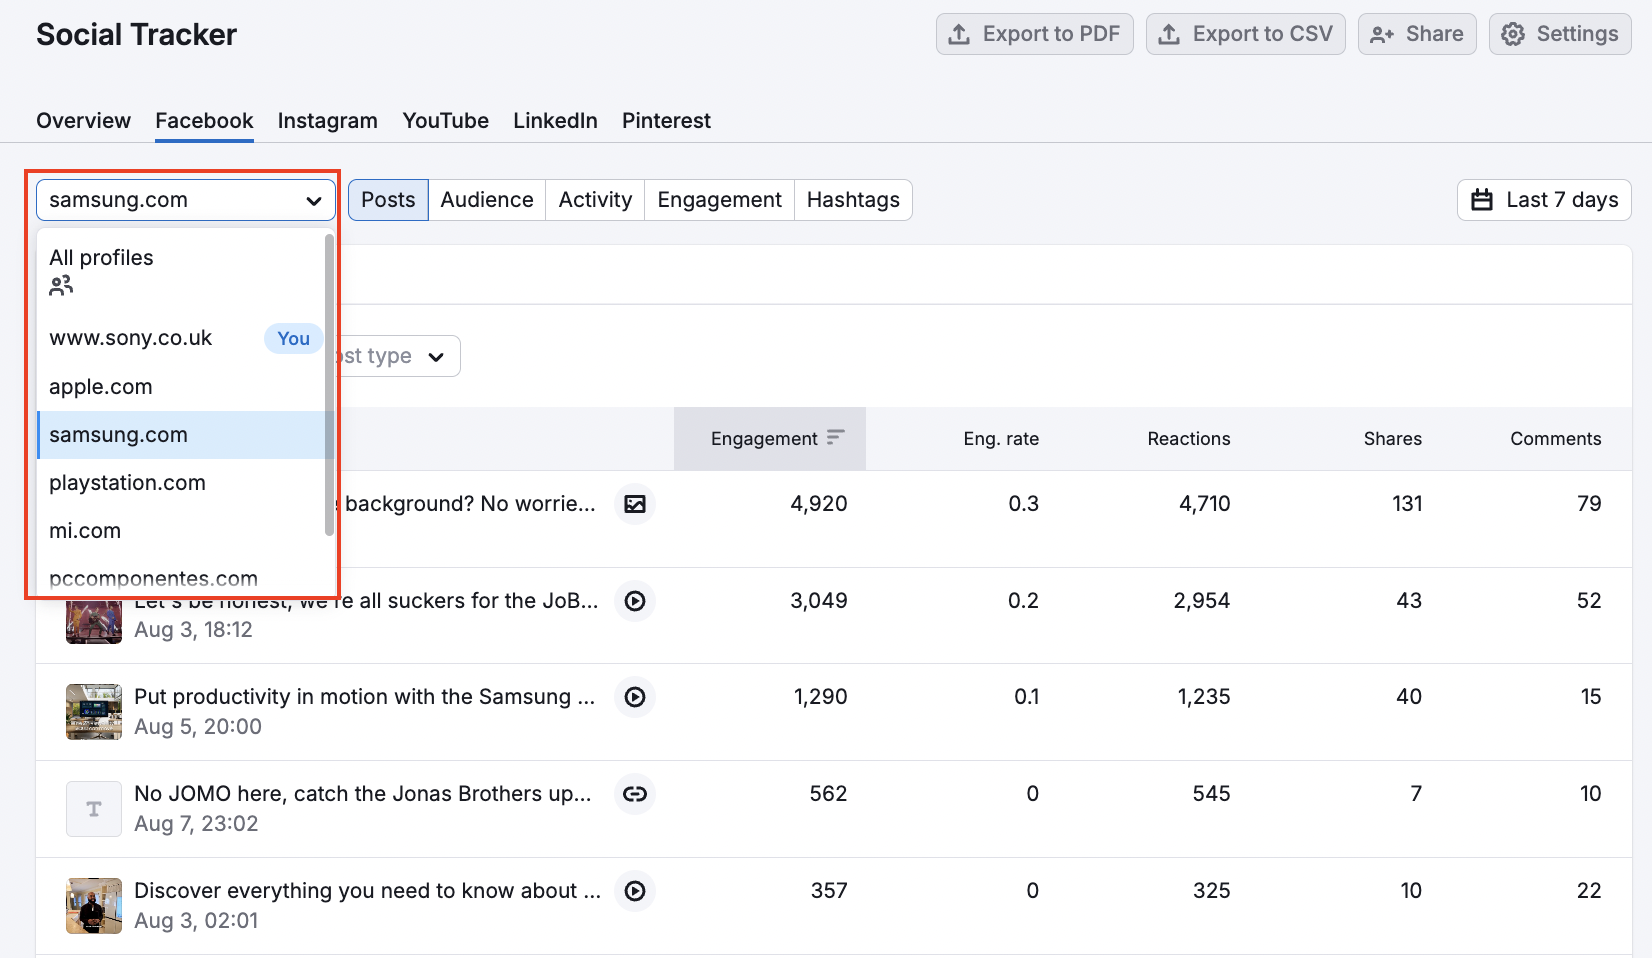Switch to the Instagram tab
The height and width of the screenshot is (958, 1652).
click(327, 120)
